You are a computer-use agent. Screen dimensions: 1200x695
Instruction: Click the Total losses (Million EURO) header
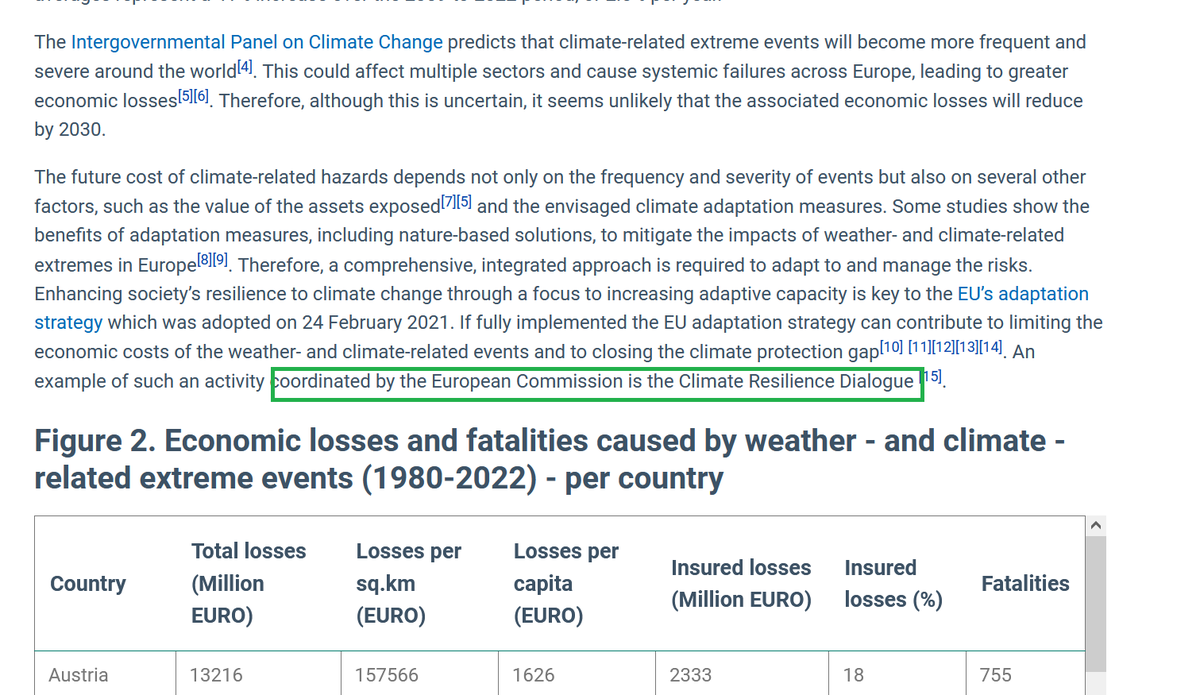pos(249,583)
